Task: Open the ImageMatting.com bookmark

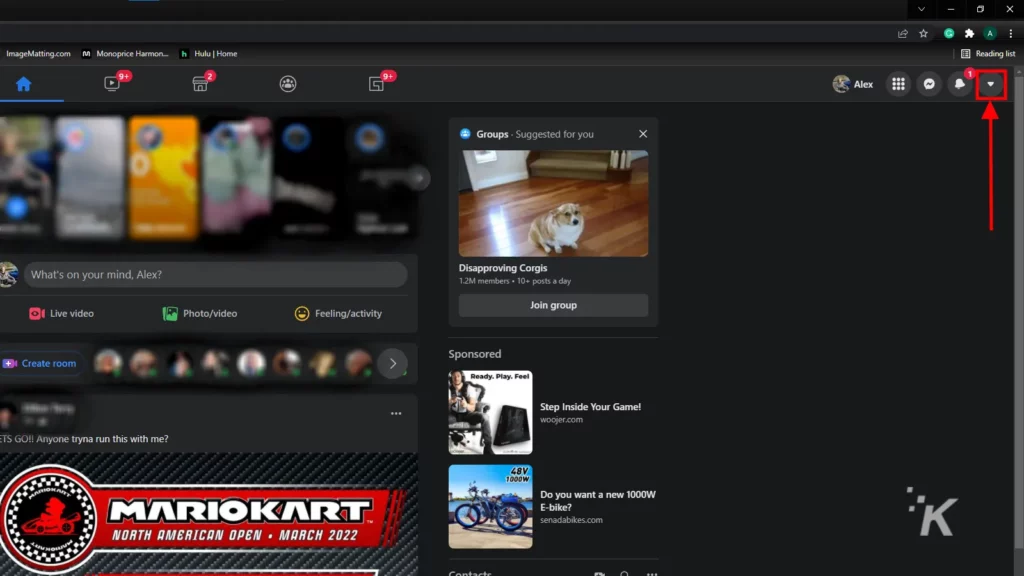Action: [x=38, y=54]
